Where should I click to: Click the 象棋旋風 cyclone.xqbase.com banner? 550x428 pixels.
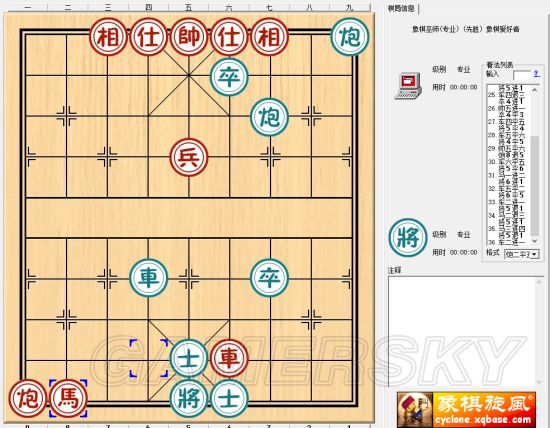point(466,410)
